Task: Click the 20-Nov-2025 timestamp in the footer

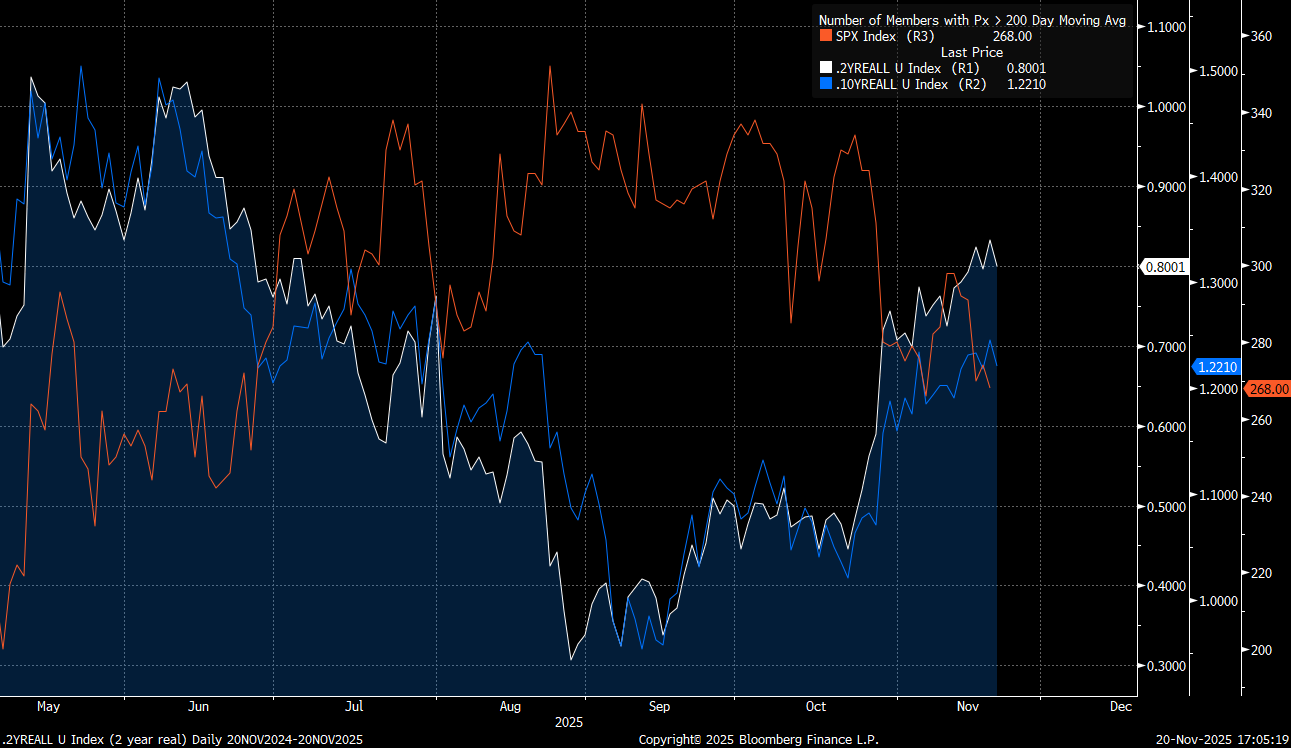Action: coord(1222,739)
